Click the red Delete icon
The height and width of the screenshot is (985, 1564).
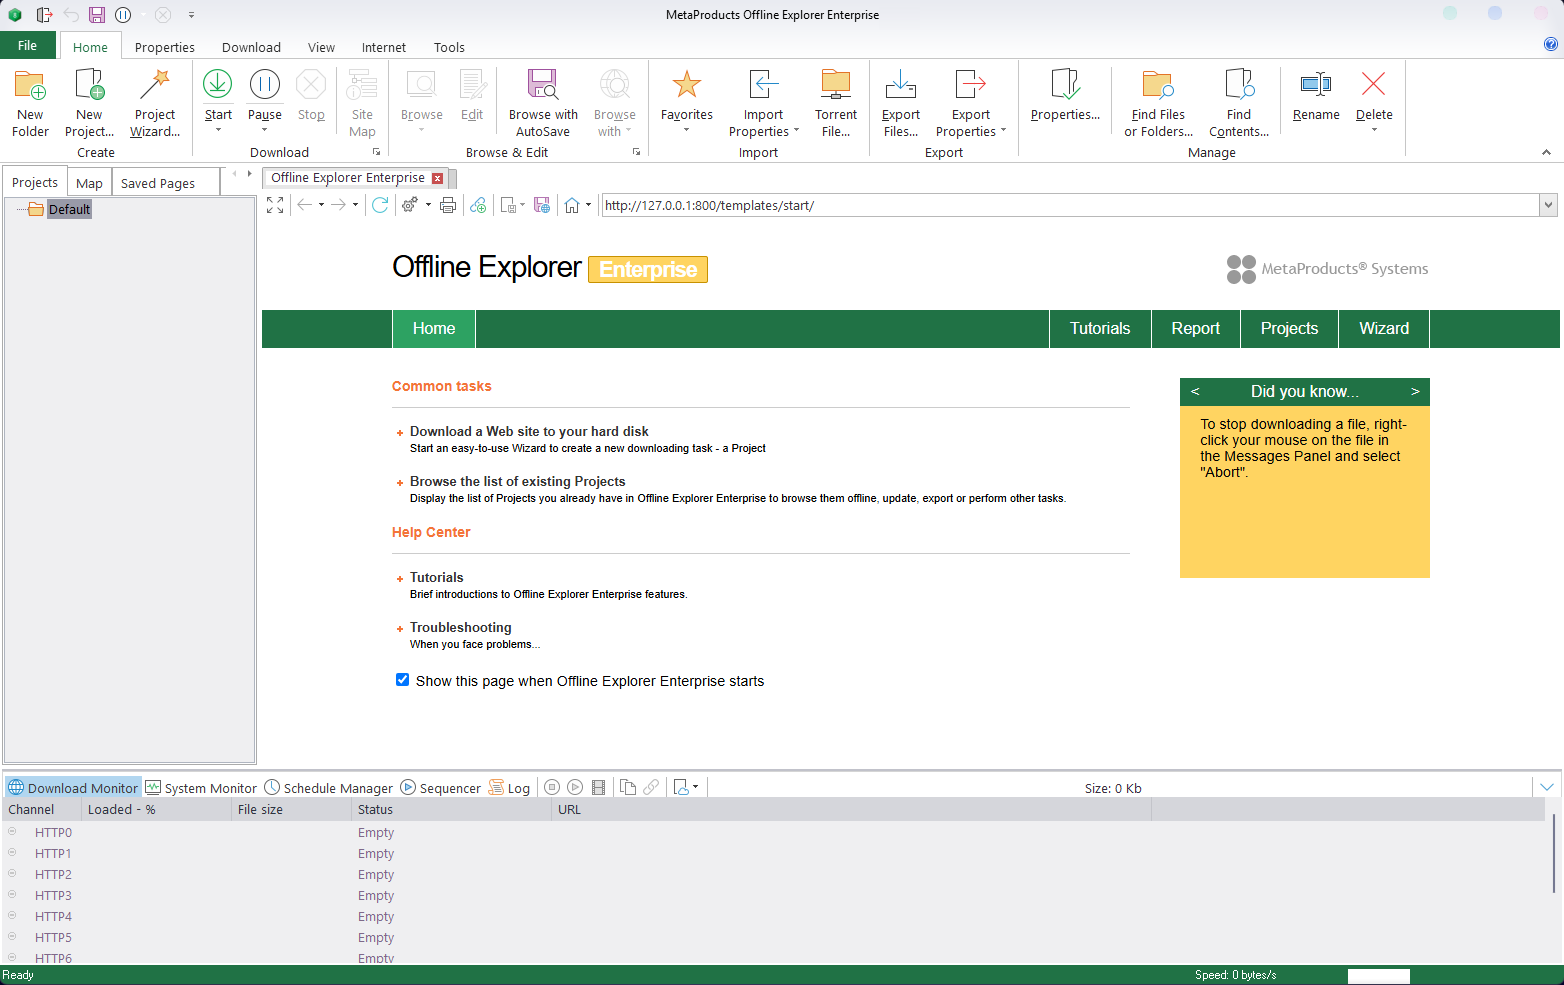pyautogui.click(x=1374, y=85)
